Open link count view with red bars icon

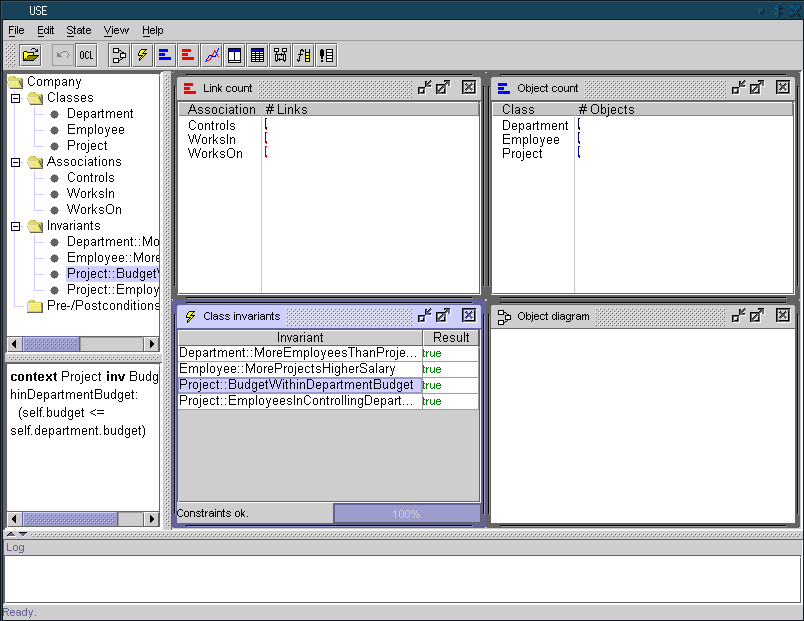tap(188, 55)
